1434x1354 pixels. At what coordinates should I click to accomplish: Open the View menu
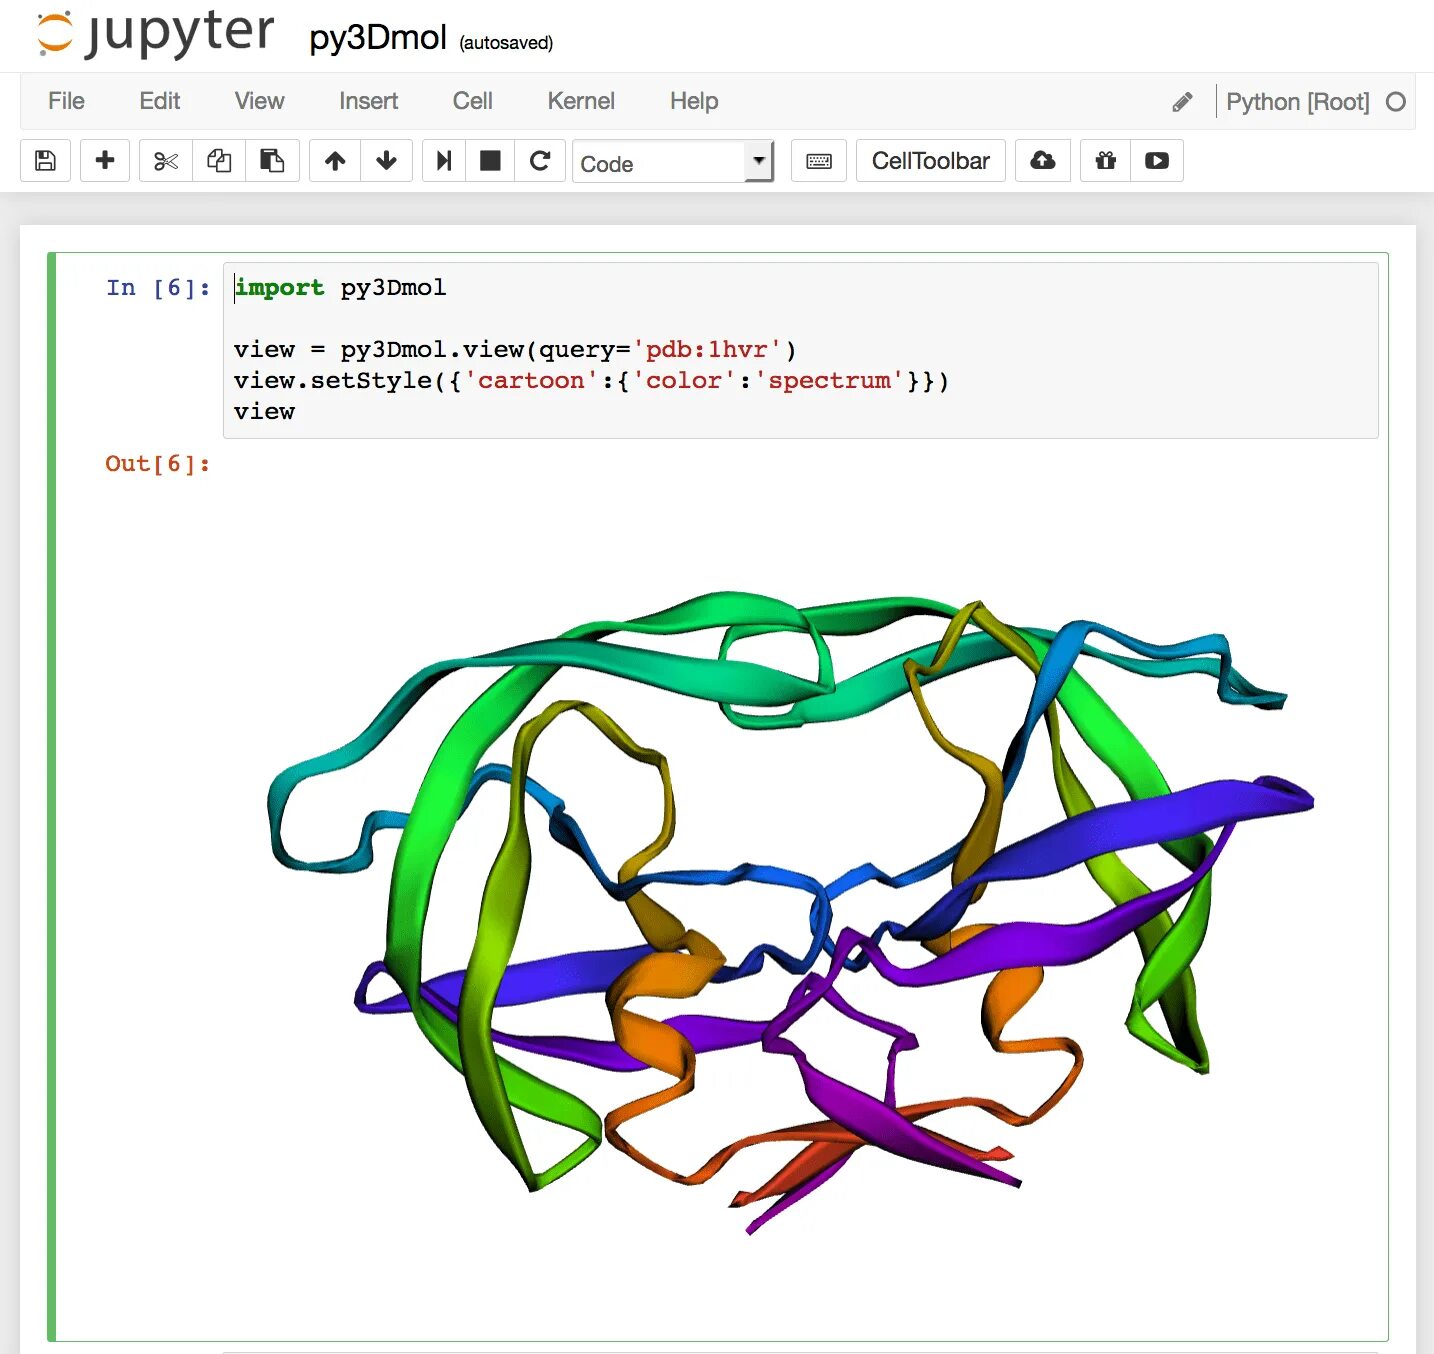[260, 101]
